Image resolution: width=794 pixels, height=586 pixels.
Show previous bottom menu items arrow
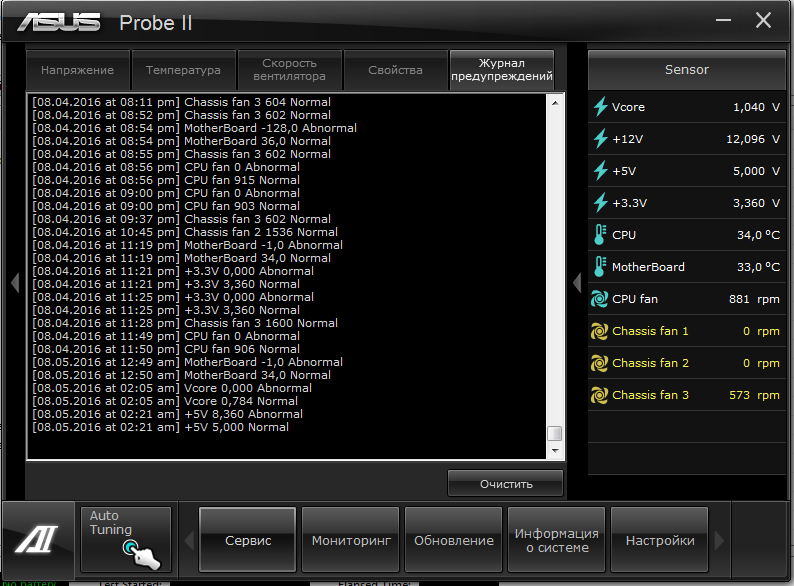click(189, 540)
